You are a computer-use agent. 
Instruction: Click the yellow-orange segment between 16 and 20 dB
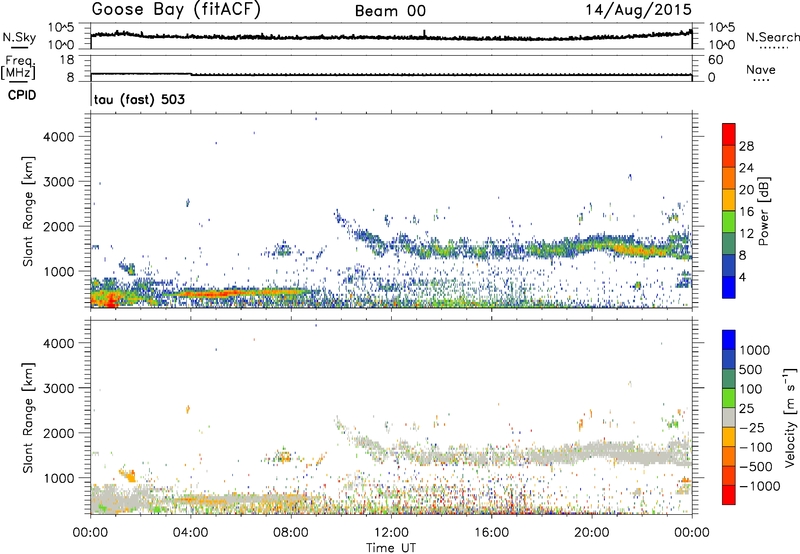(x=729, y=200)
